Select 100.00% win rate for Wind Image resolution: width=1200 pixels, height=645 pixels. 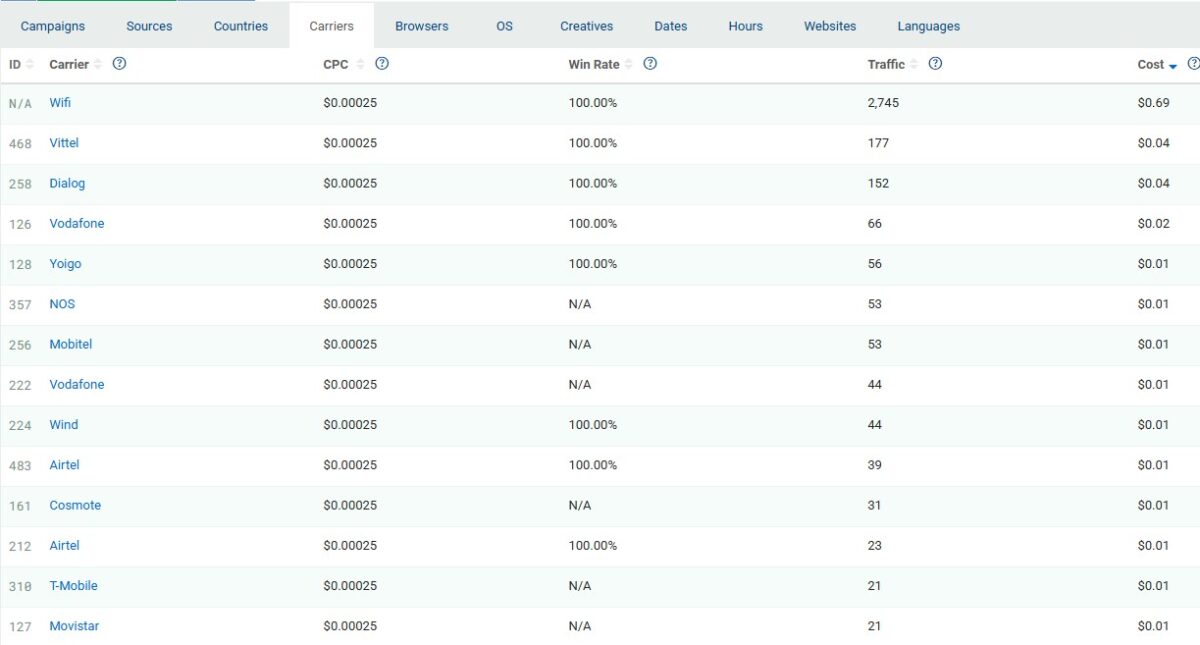click(x=593, y=424)
